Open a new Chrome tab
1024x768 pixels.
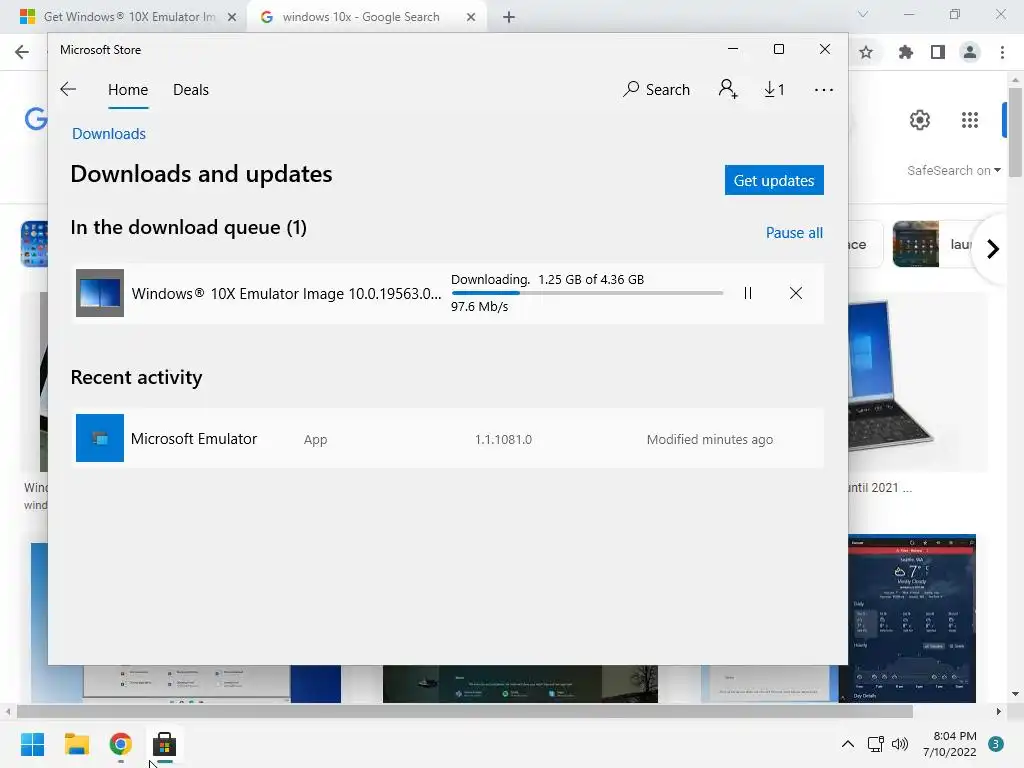coord(509,17)
